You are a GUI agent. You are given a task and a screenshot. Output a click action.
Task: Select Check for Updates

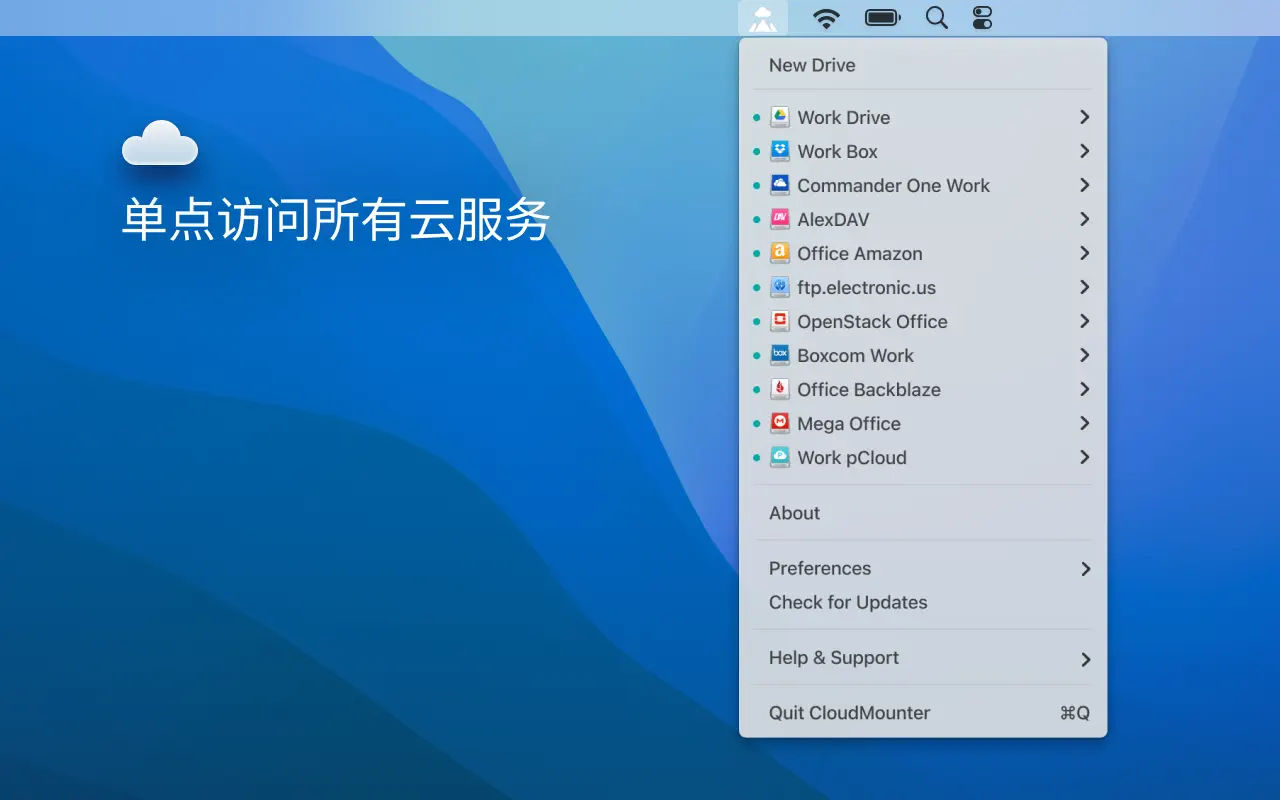(x=848, y=602)
